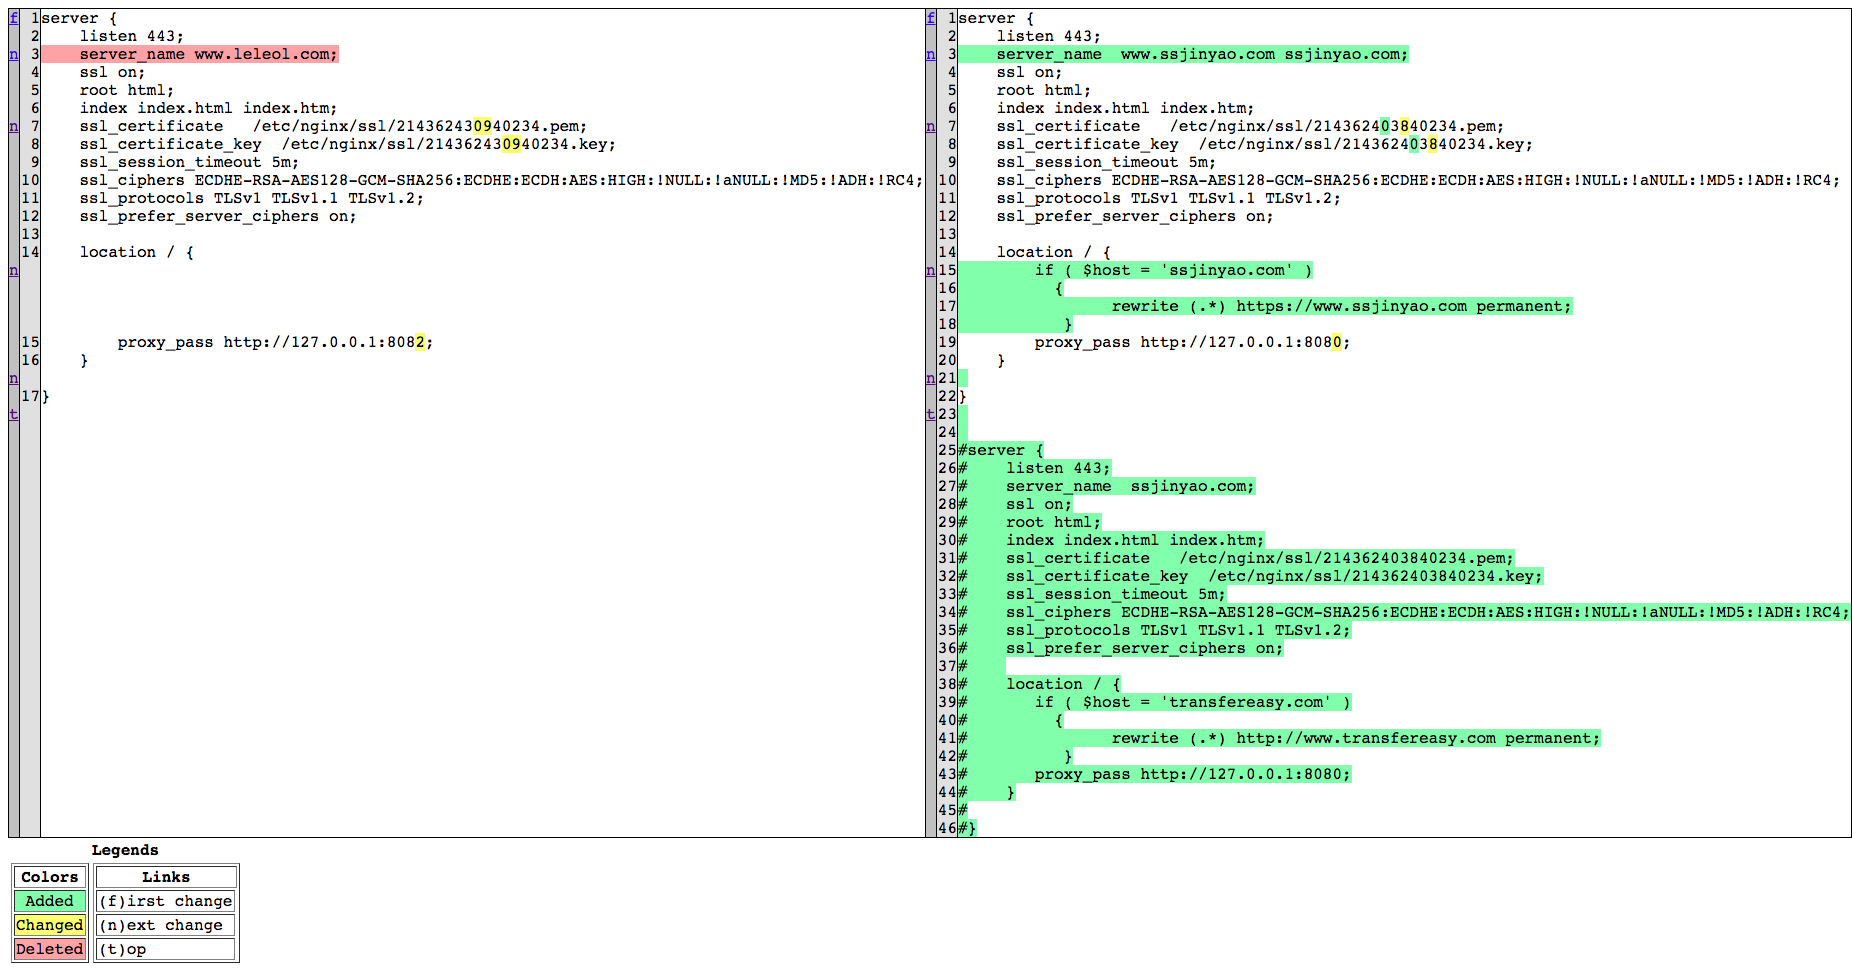
Task: Click right pane line 12 'ssl_prefer_server_ciphers on;'
Action: [x=1135, y=216]
